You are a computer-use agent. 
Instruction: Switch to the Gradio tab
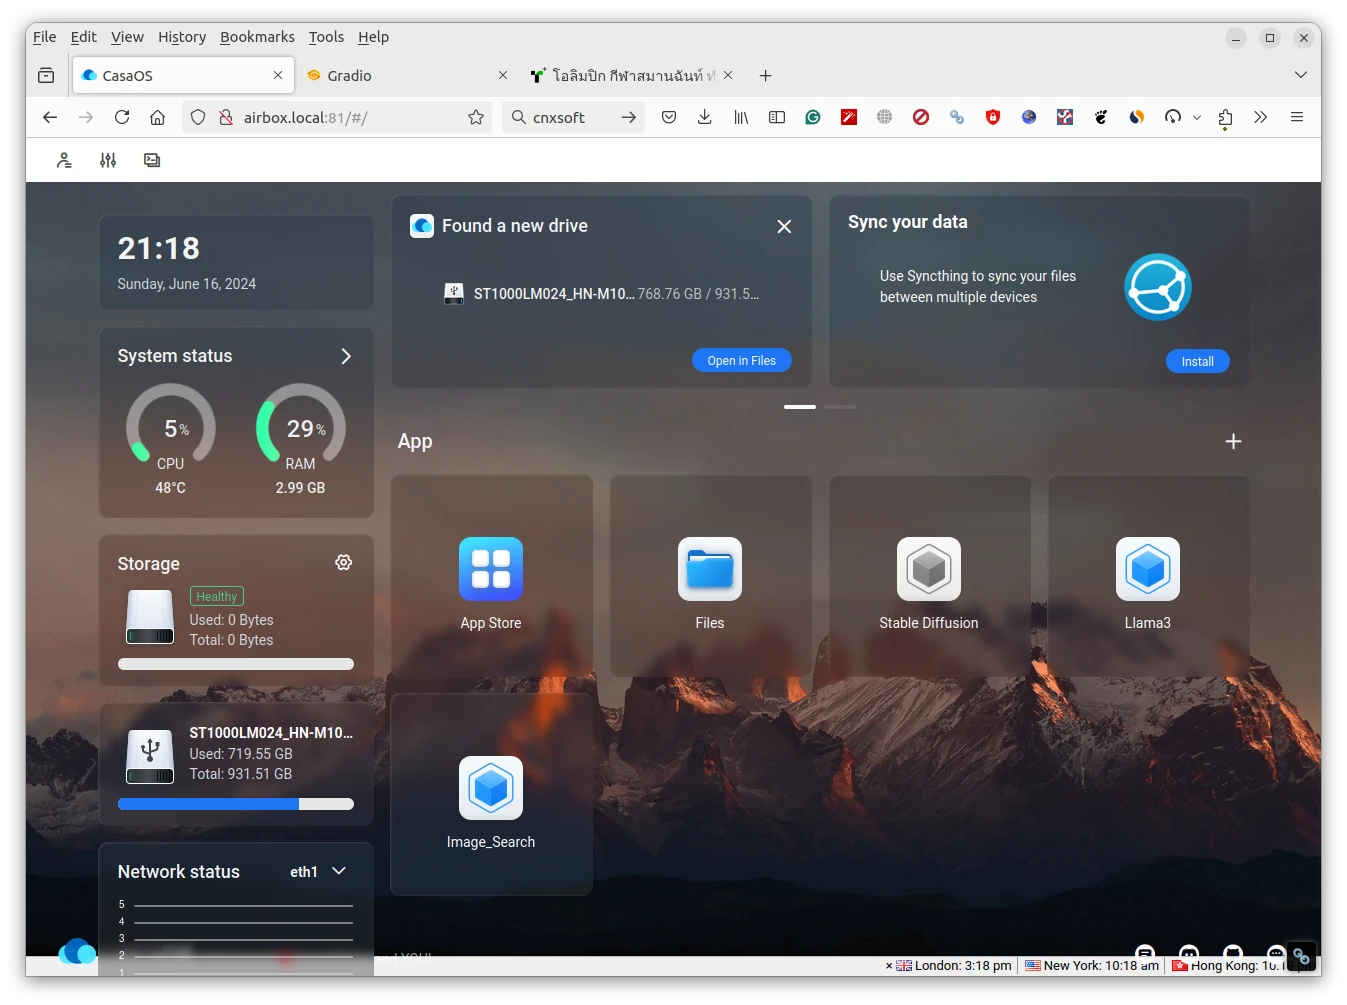[x=408, y=75]
